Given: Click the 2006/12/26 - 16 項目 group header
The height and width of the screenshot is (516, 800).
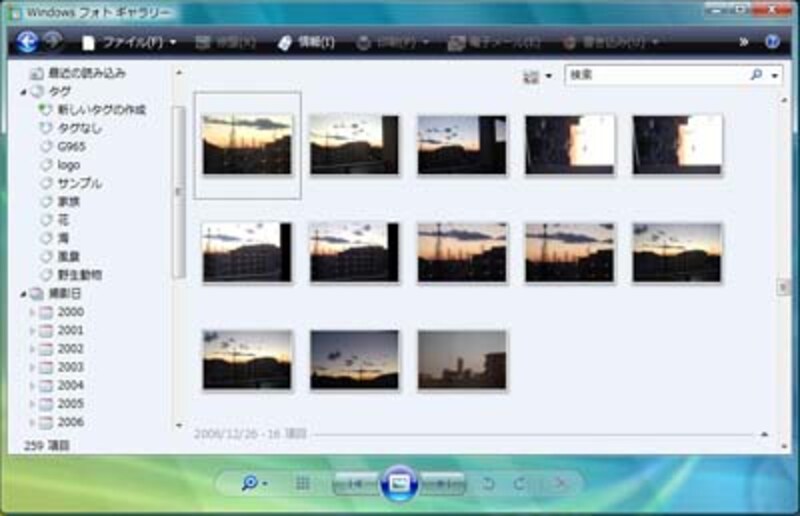Looking at the screenshot, I should click(251, 434).
